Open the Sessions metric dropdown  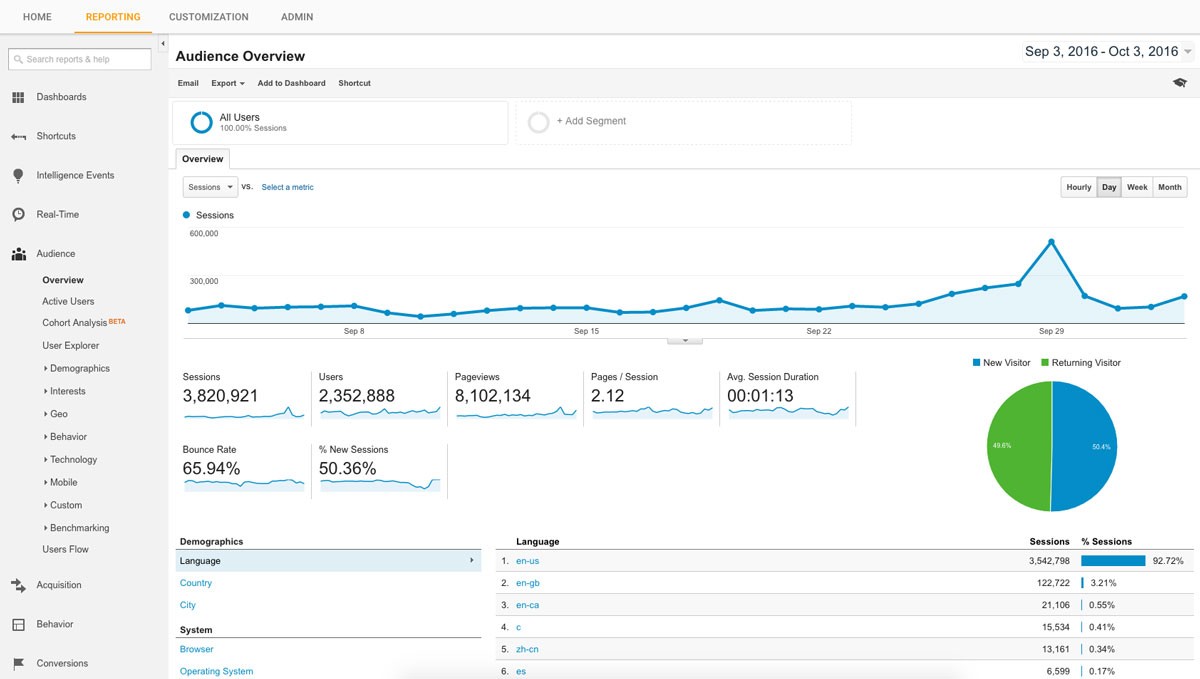point(209,186)
